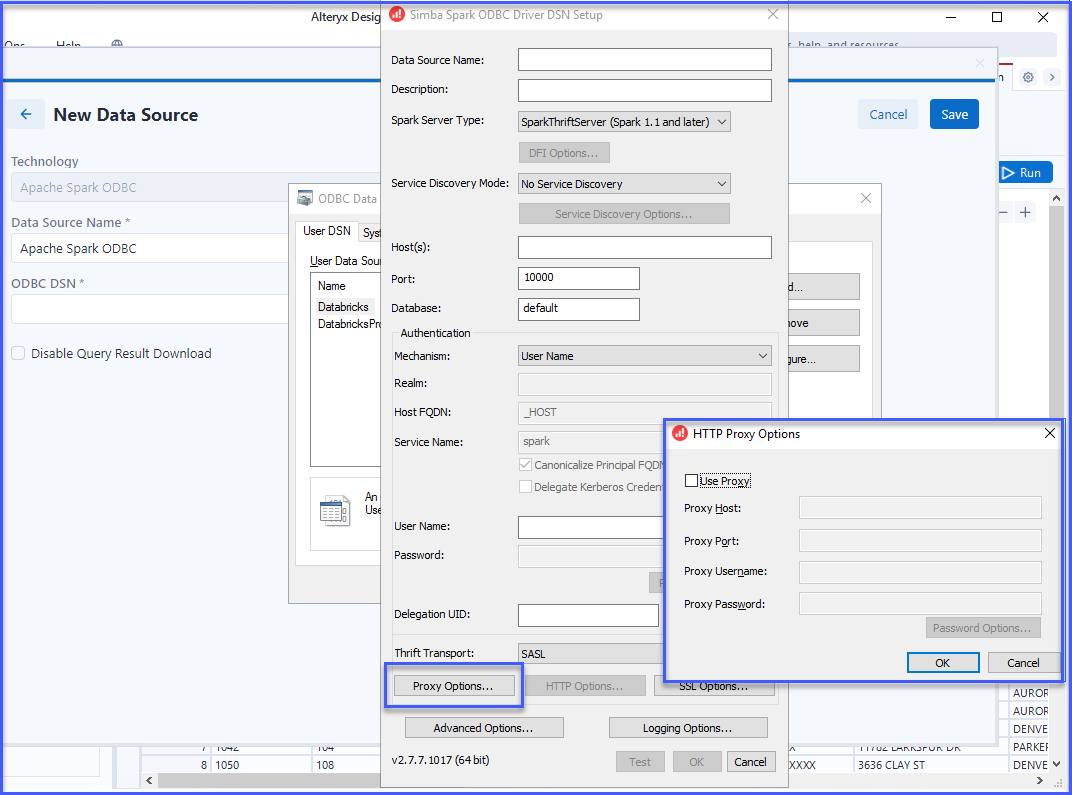Toggle Canonicalize Principal FQDN checkbox
1072x795 pixels.
525,465
